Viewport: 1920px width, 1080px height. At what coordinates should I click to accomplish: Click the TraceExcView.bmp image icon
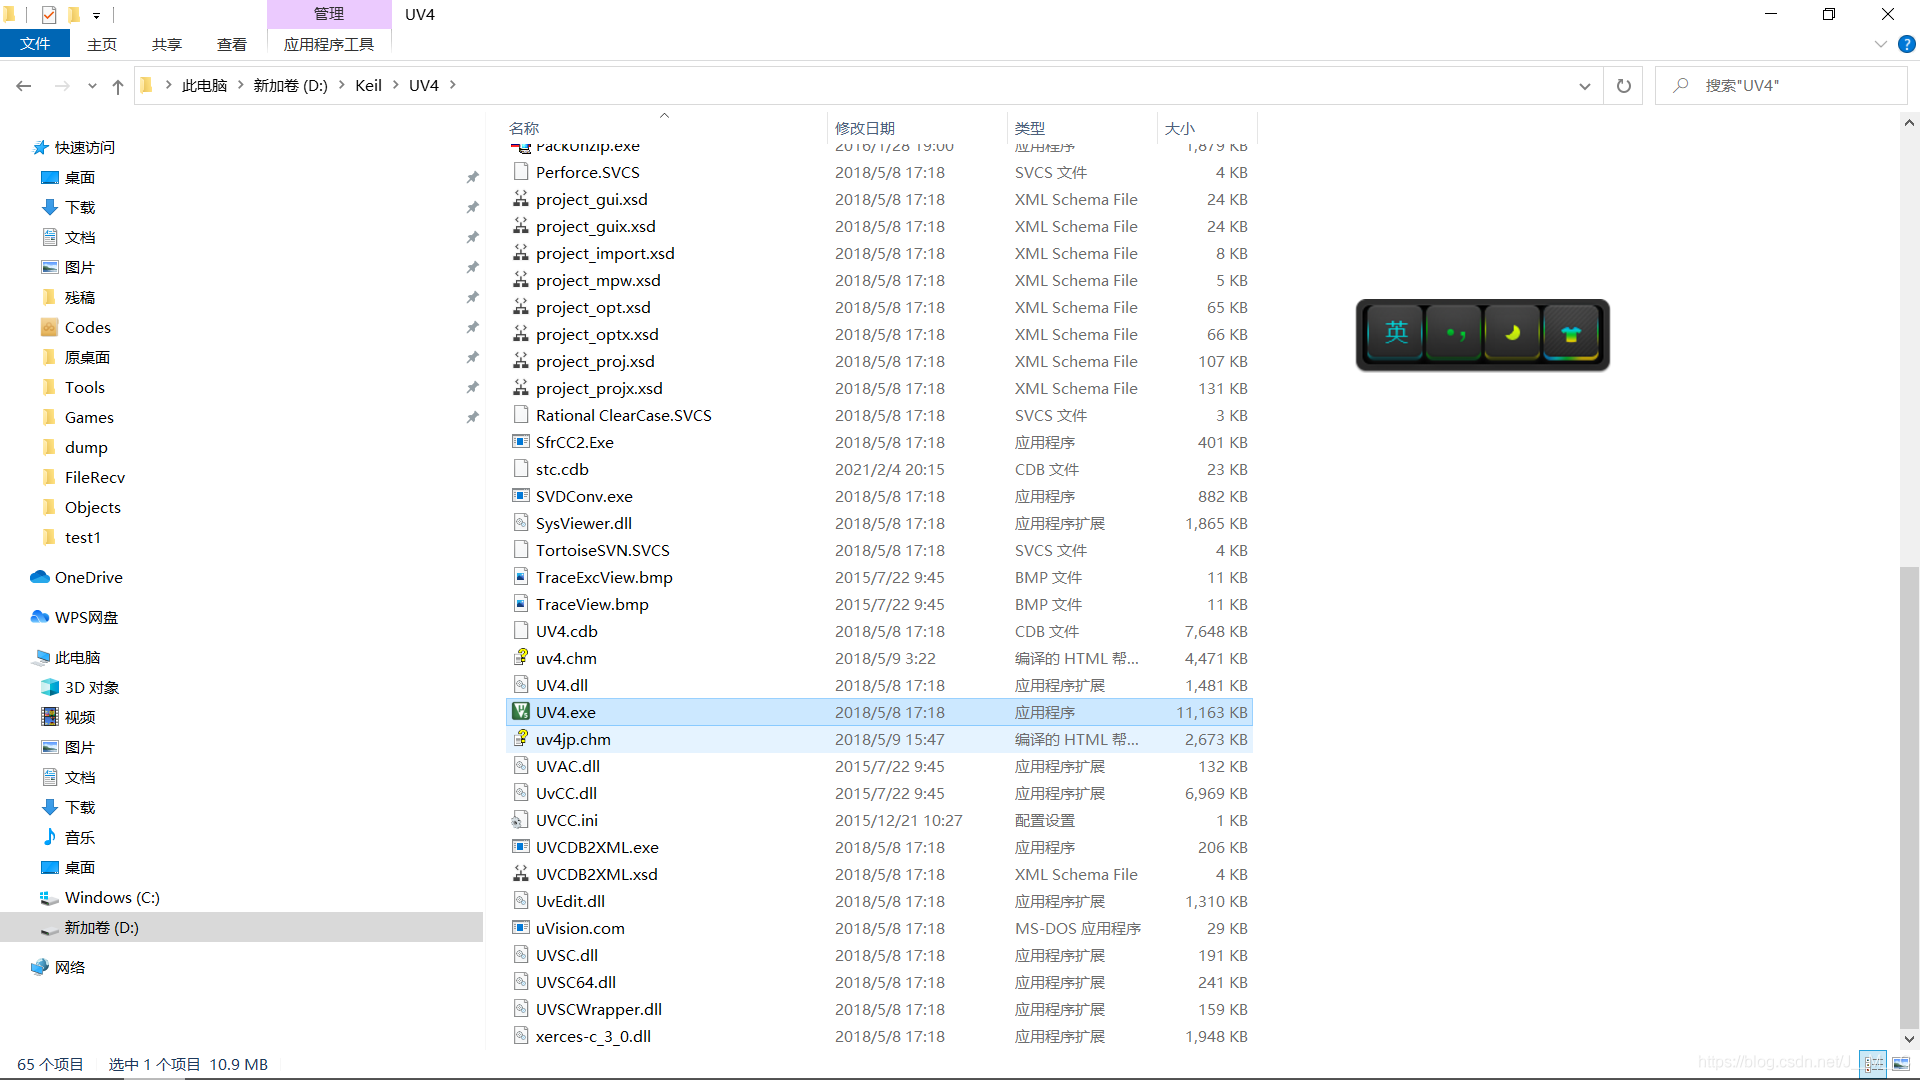click(520, 577)
